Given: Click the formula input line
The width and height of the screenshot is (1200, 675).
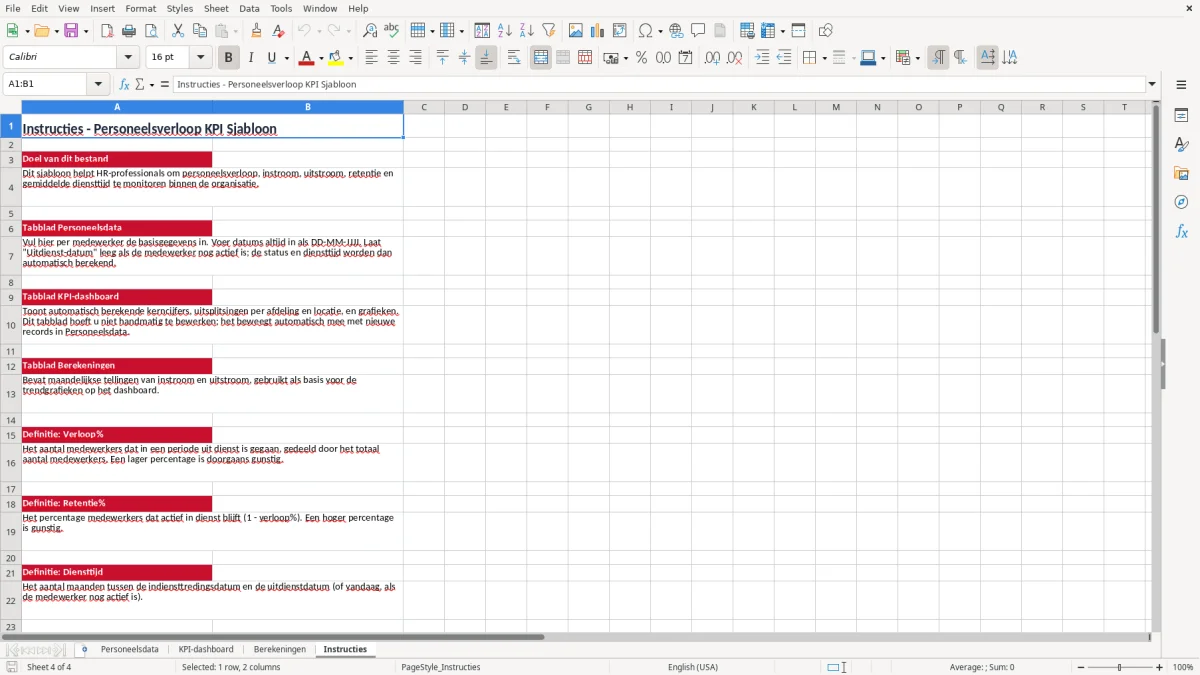Looking at the screenshot, I should coord(658,84).
